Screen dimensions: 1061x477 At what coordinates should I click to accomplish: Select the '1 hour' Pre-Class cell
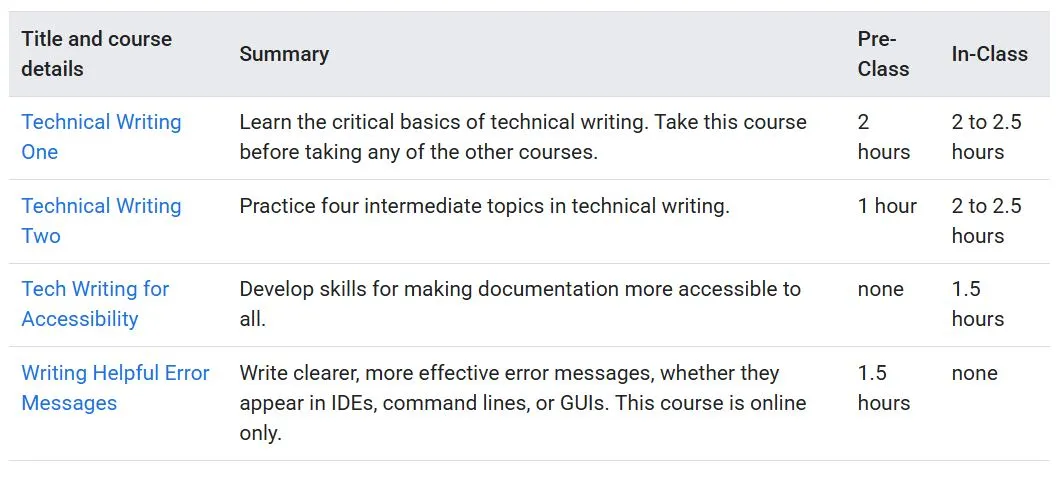point(887,206)
